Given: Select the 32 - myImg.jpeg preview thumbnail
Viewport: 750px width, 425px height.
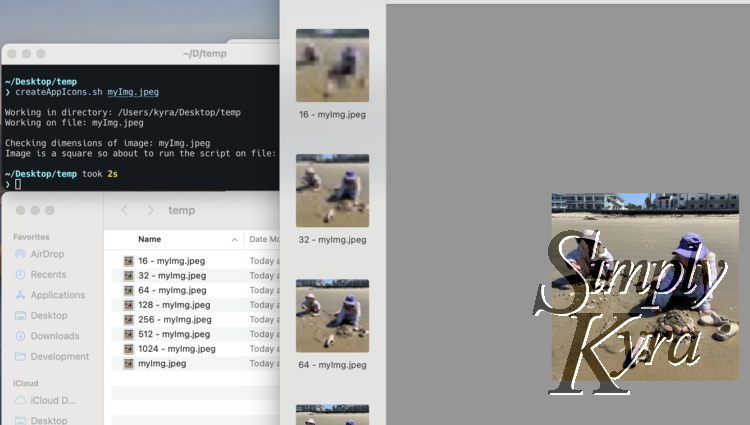Looking at the screenshot, I should pyautogui.click(x=332, y=191).
